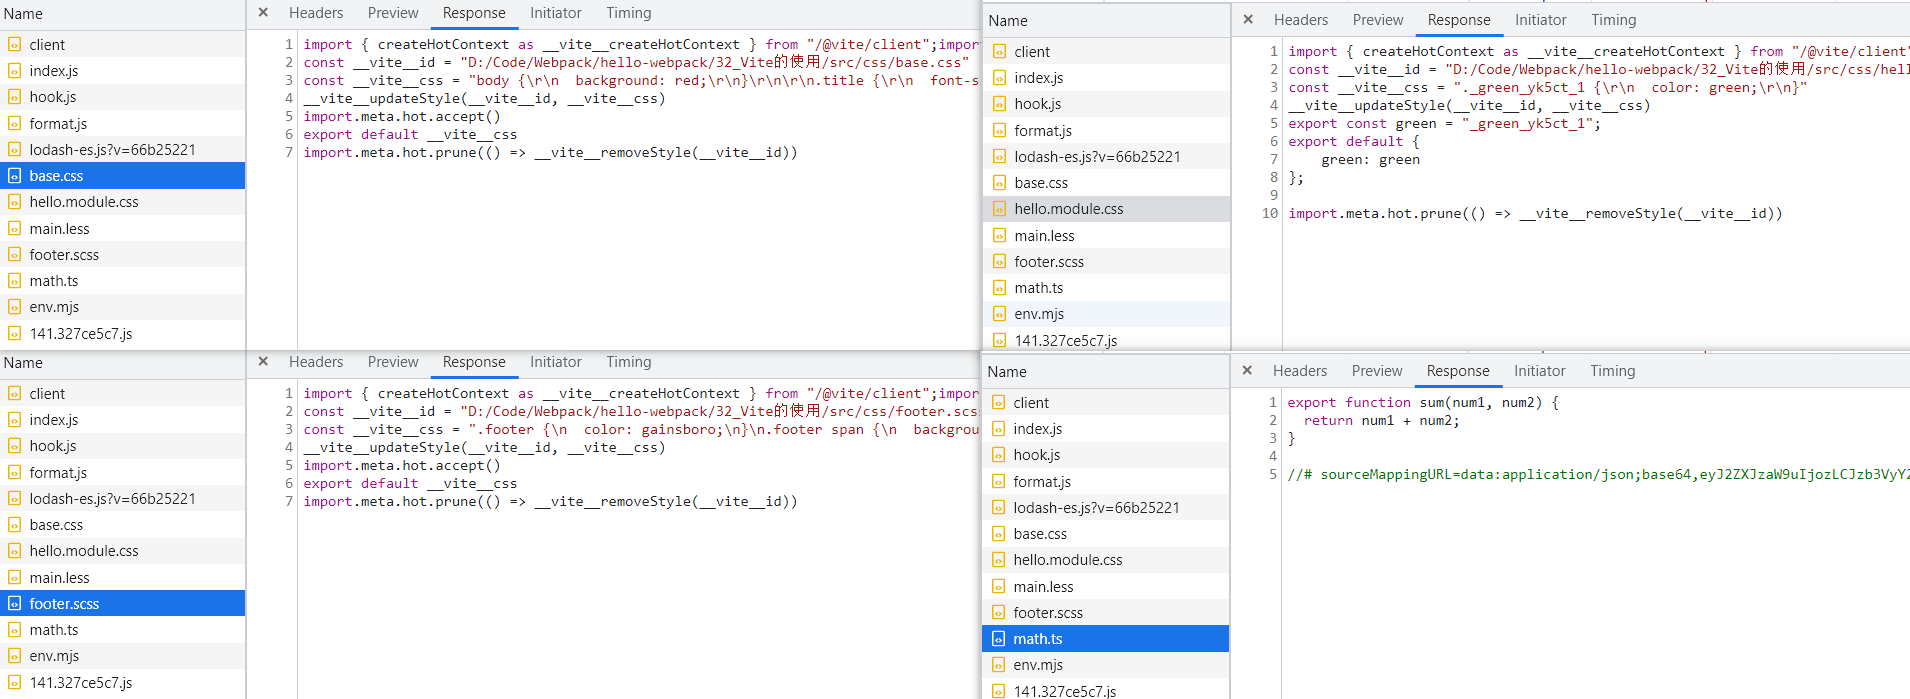Open Initiator tab in bottom-right panel
Image resolution: width=1910 pixels, height=699 pixels.
(x=1540, y=371)
